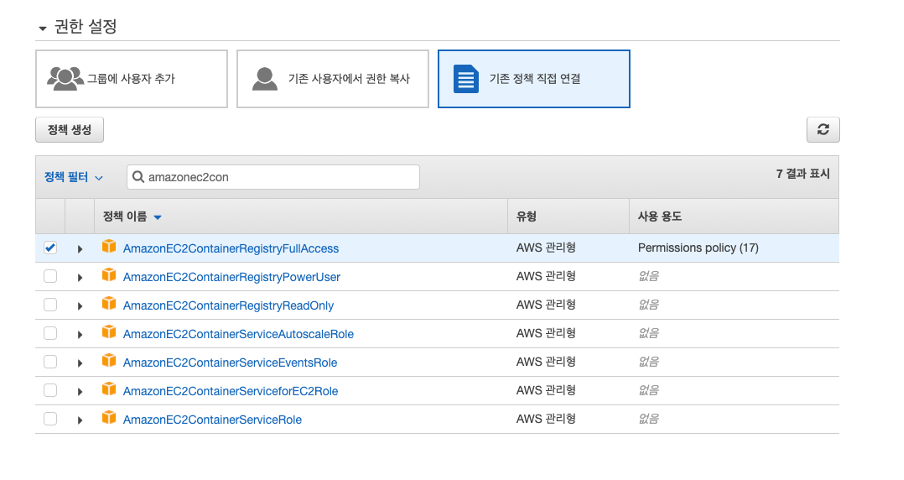Open AmazonEC2ContainerServiceAutoscaleRole policy link
The height and width of the screenshot is (480, 904).
pyautogui.click(x=238, y=334)
